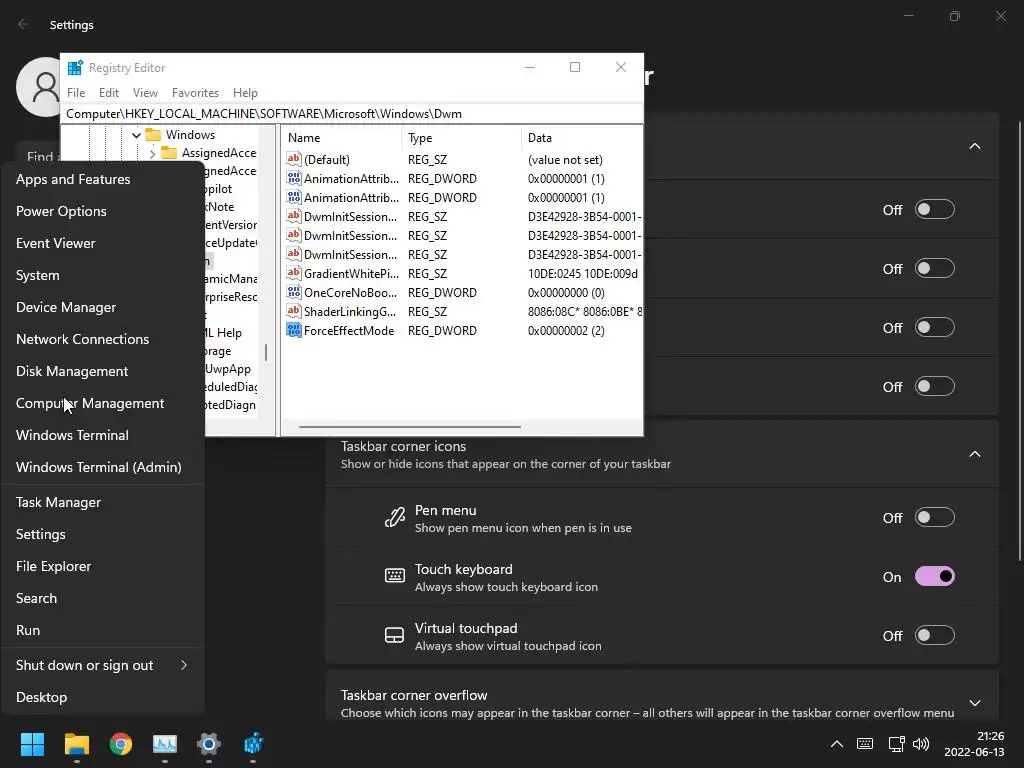1024x768 pixels.
Task: Click the Settings window vertical scrollbar
Action: point(1019,340)
